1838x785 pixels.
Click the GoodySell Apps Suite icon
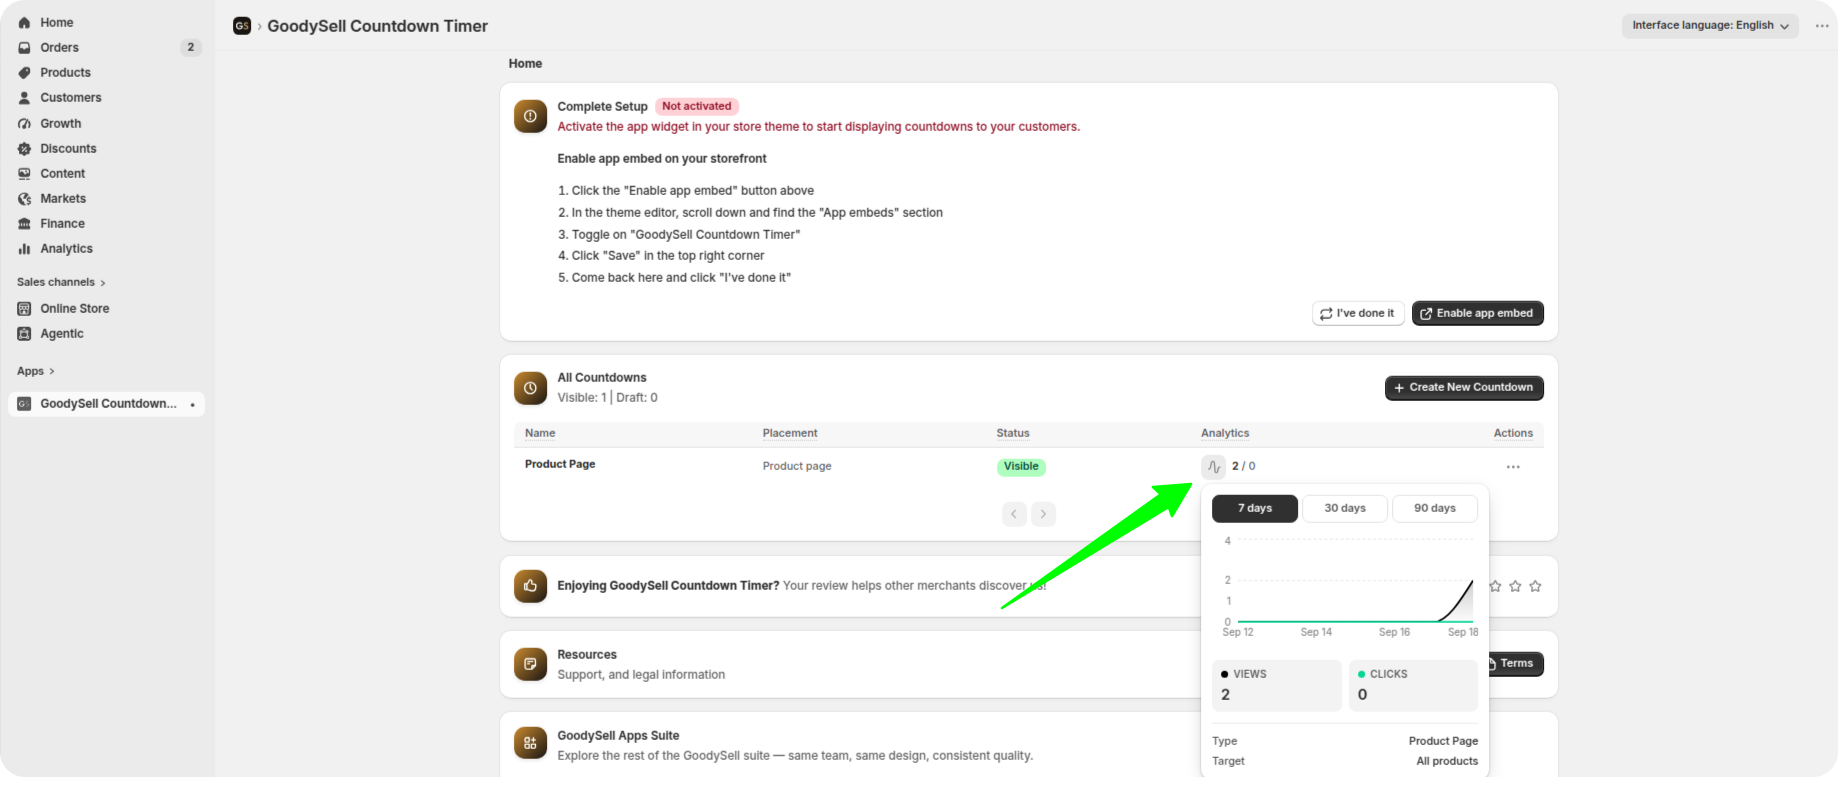coord(530,743)
